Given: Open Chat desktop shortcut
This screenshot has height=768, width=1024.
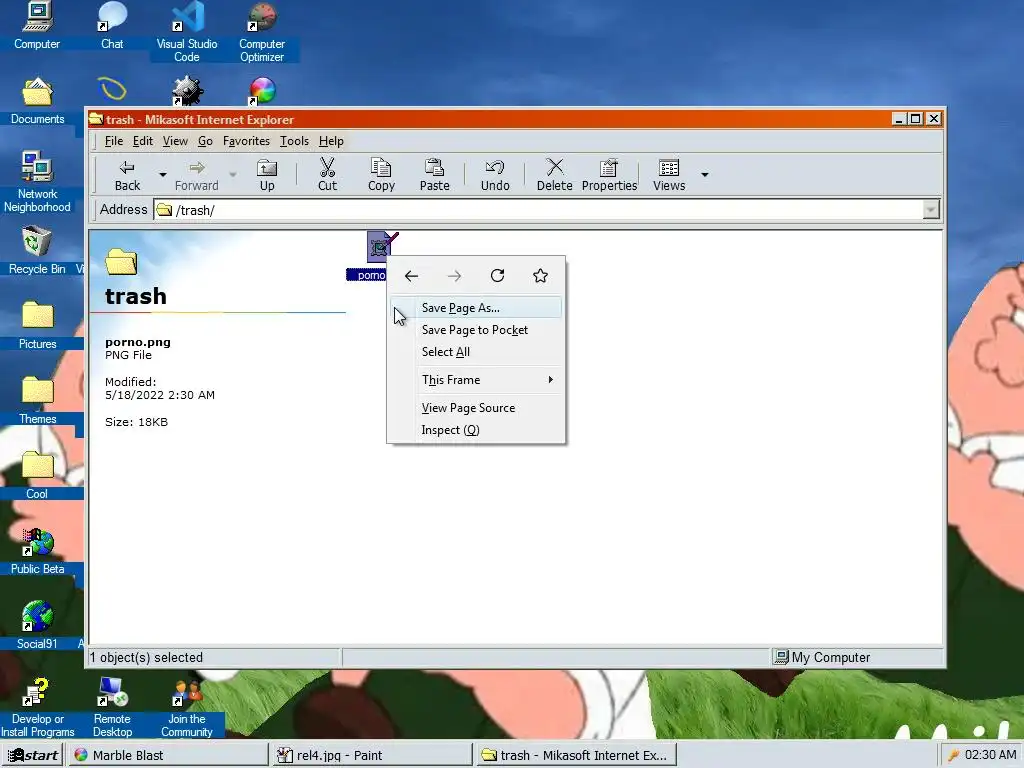Looking at the screenshot, I should (112, 26).
